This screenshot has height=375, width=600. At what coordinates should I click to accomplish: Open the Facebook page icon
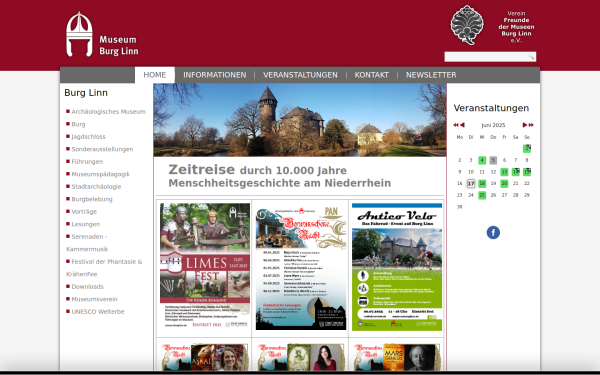point(493,232)
